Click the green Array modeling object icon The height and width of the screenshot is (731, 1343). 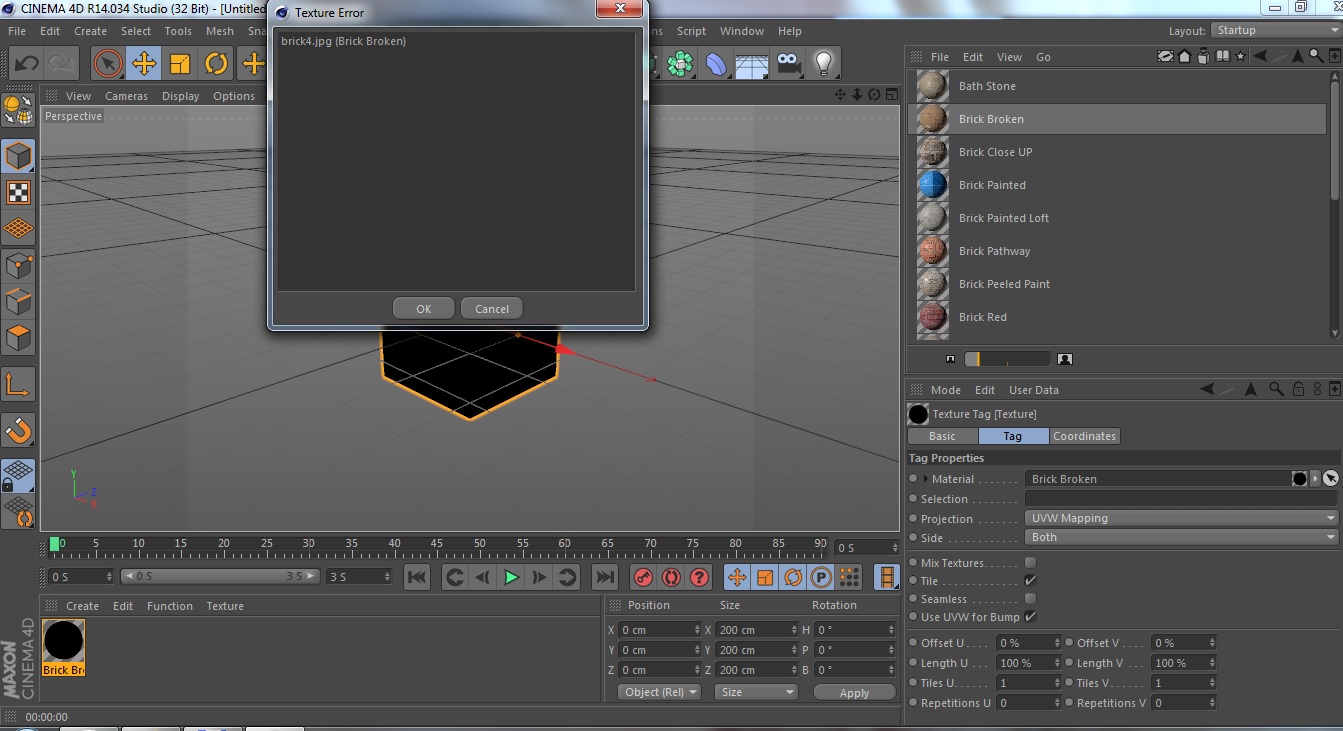[681, 64]
